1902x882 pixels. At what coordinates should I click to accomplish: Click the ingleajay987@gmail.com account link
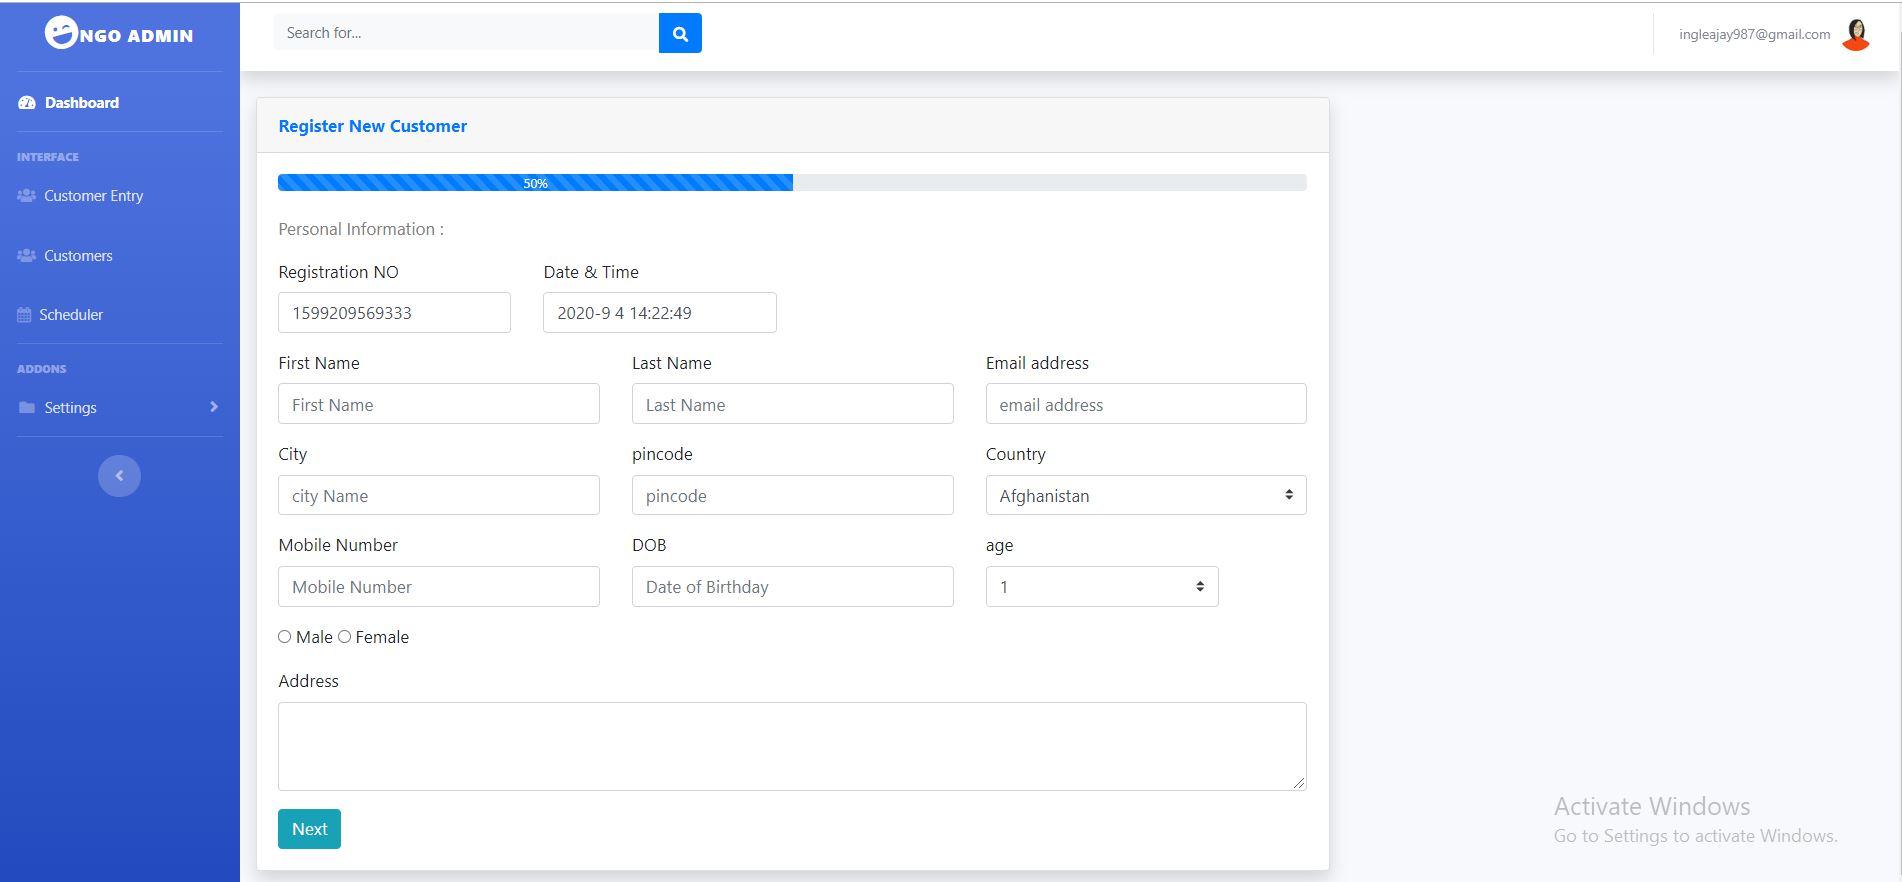point(1754,35)
